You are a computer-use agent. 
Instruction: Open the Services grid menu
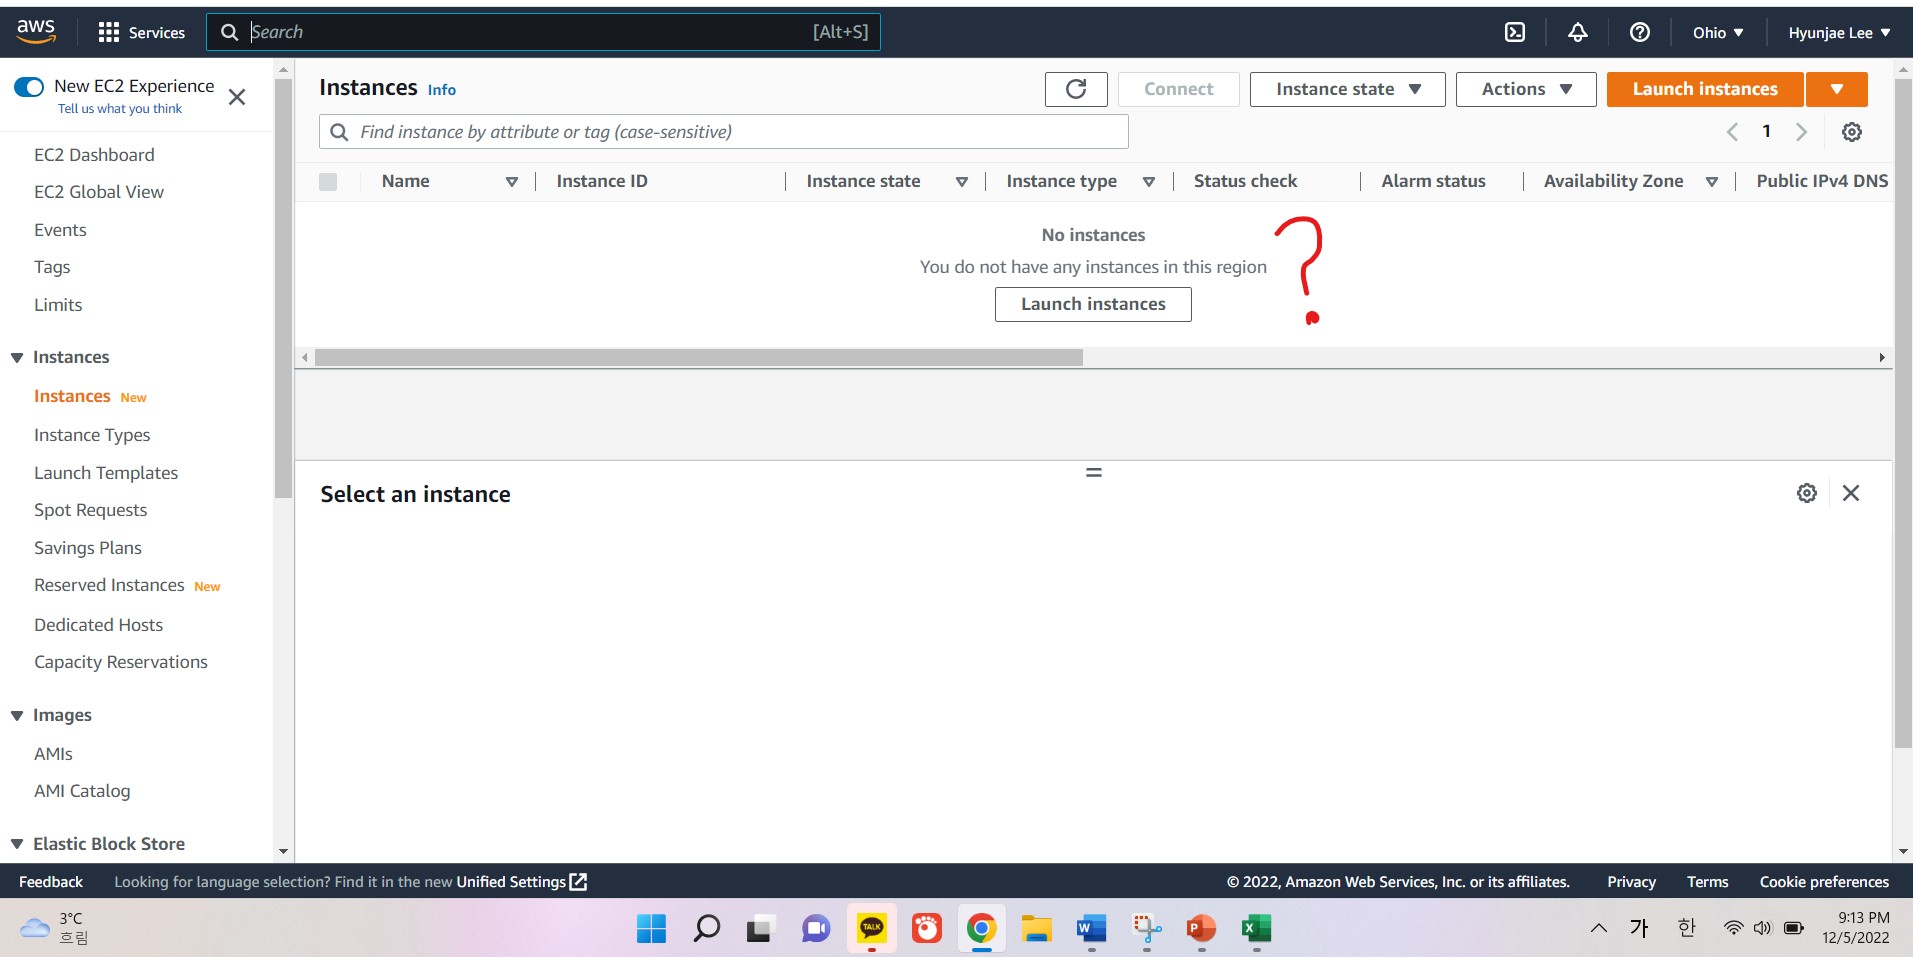coord(142,32)
